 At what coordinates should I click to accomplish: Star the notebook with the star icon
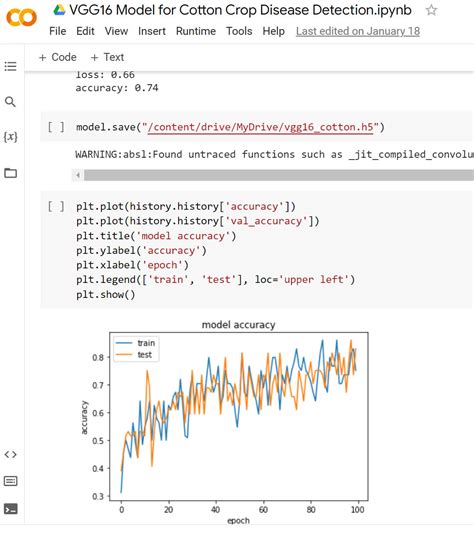pyautogui.click(x=431, y=10)
